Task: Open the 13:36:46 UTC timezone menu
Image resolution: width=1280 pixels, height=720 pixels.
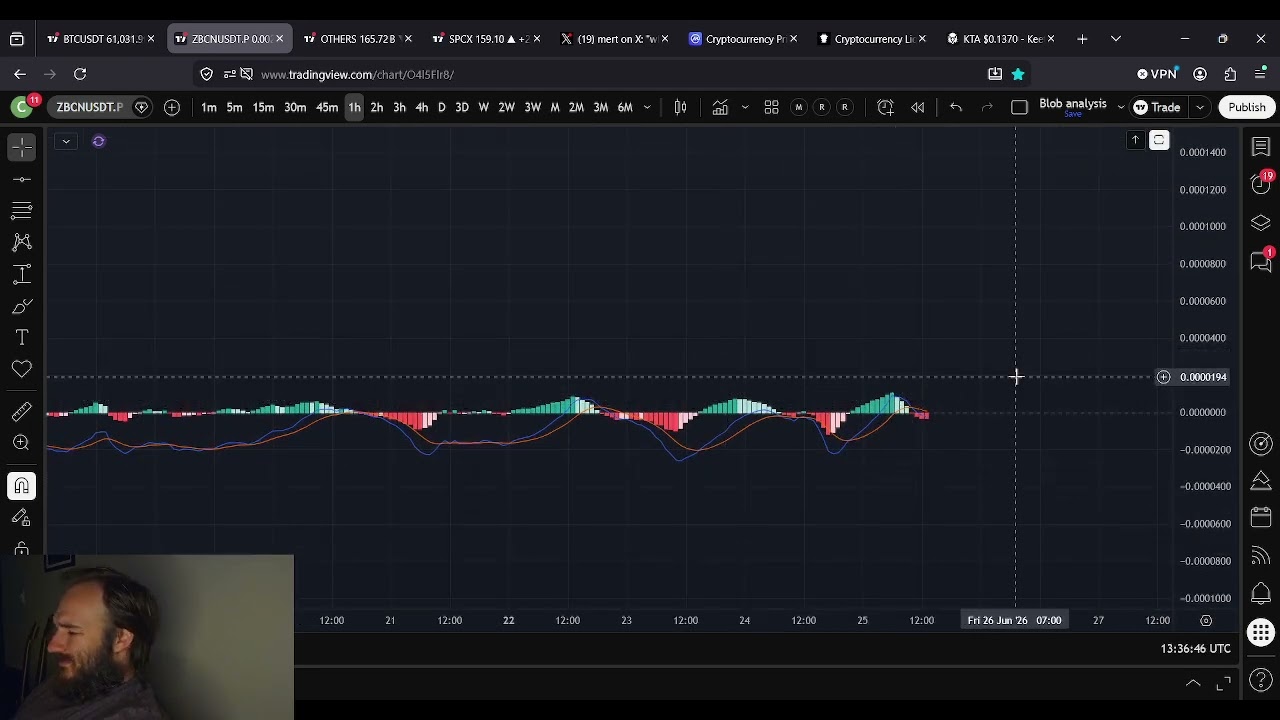Action: point(1195,649)
